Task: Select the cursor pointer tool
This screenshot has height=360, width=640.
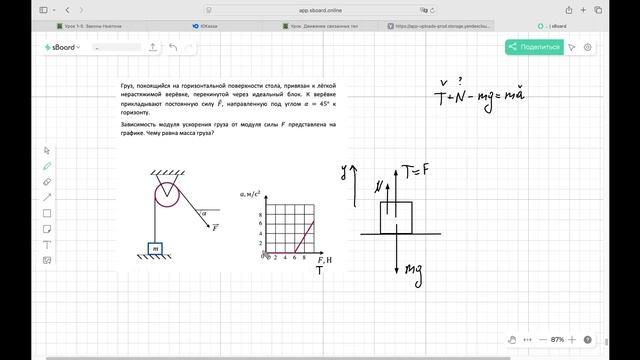Action: point(47,151)
